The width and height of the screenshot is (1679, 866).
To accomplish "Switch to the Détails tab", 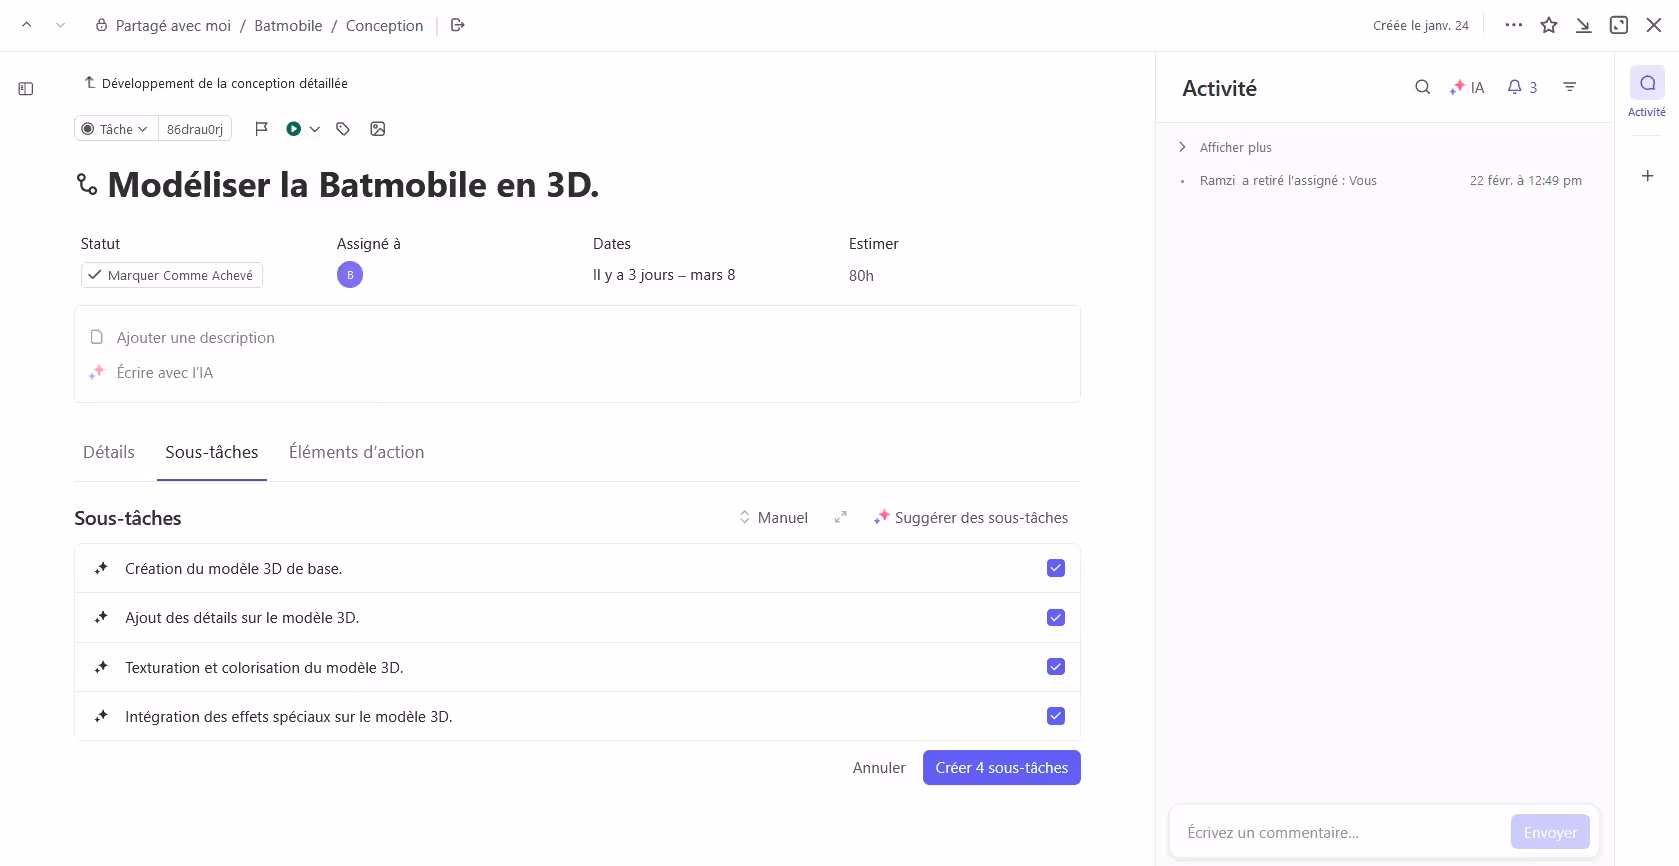I will 109,452.
